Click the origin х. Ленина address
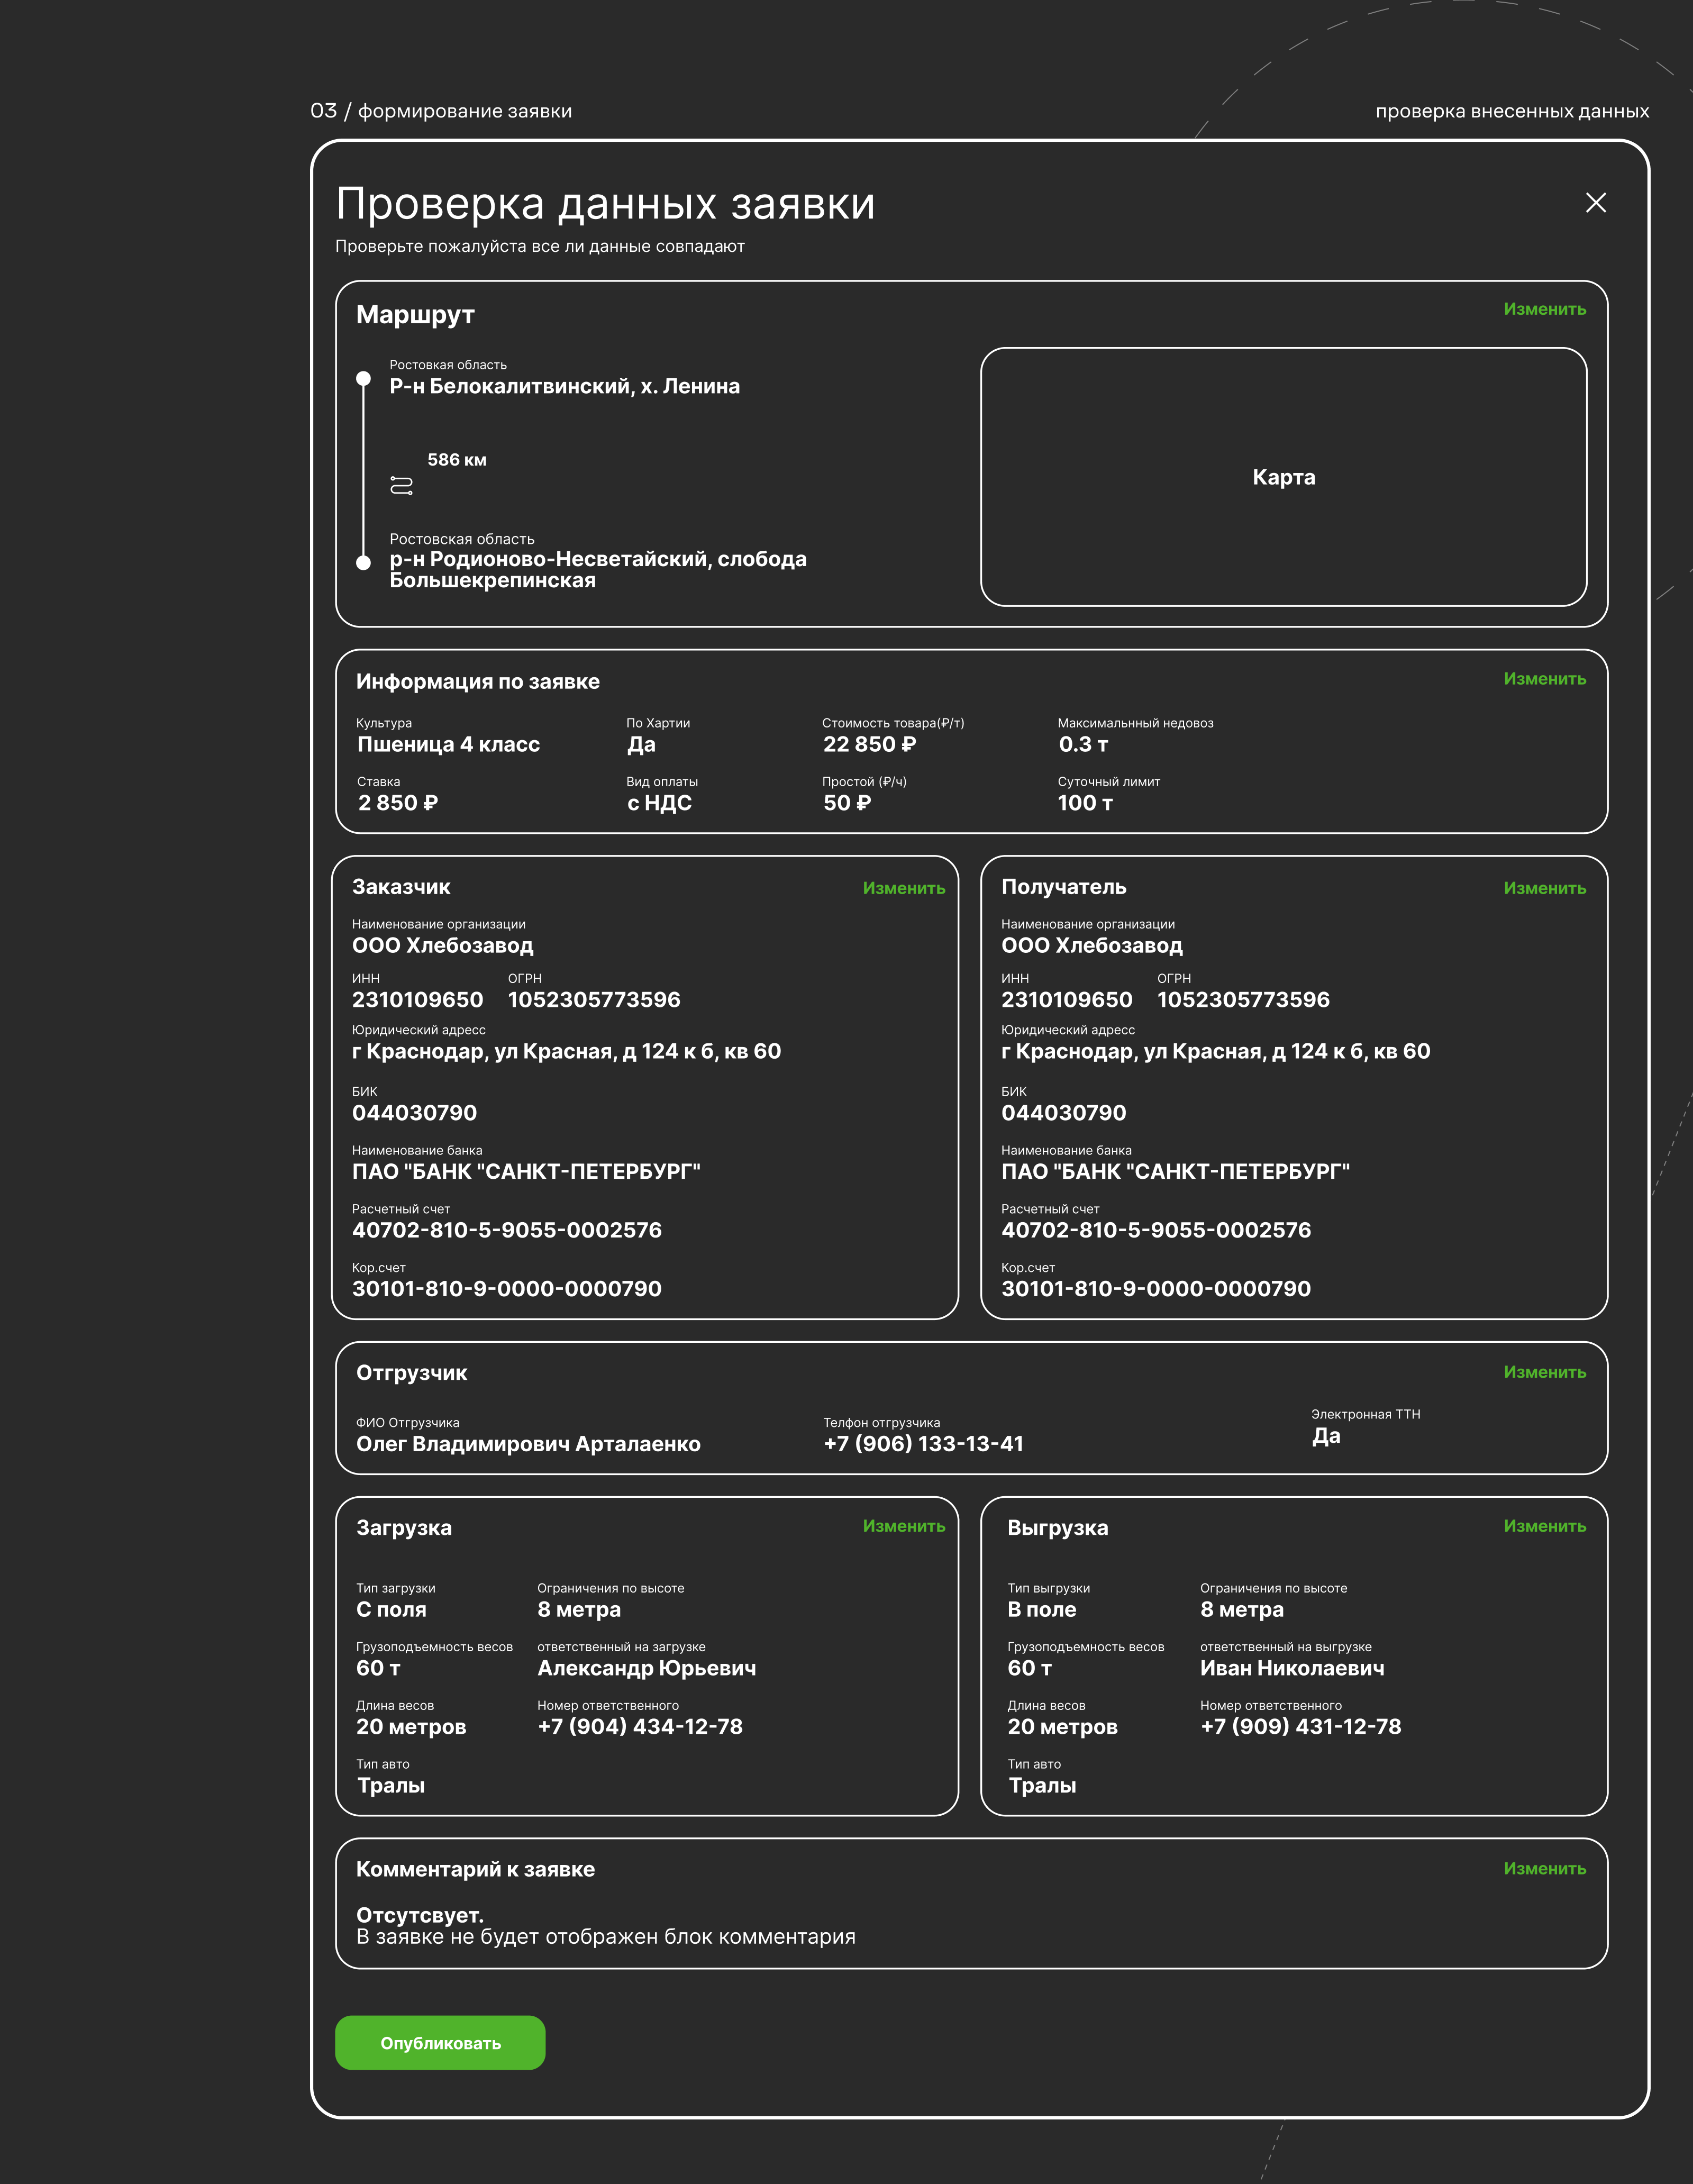 click(x=564, y=386)
